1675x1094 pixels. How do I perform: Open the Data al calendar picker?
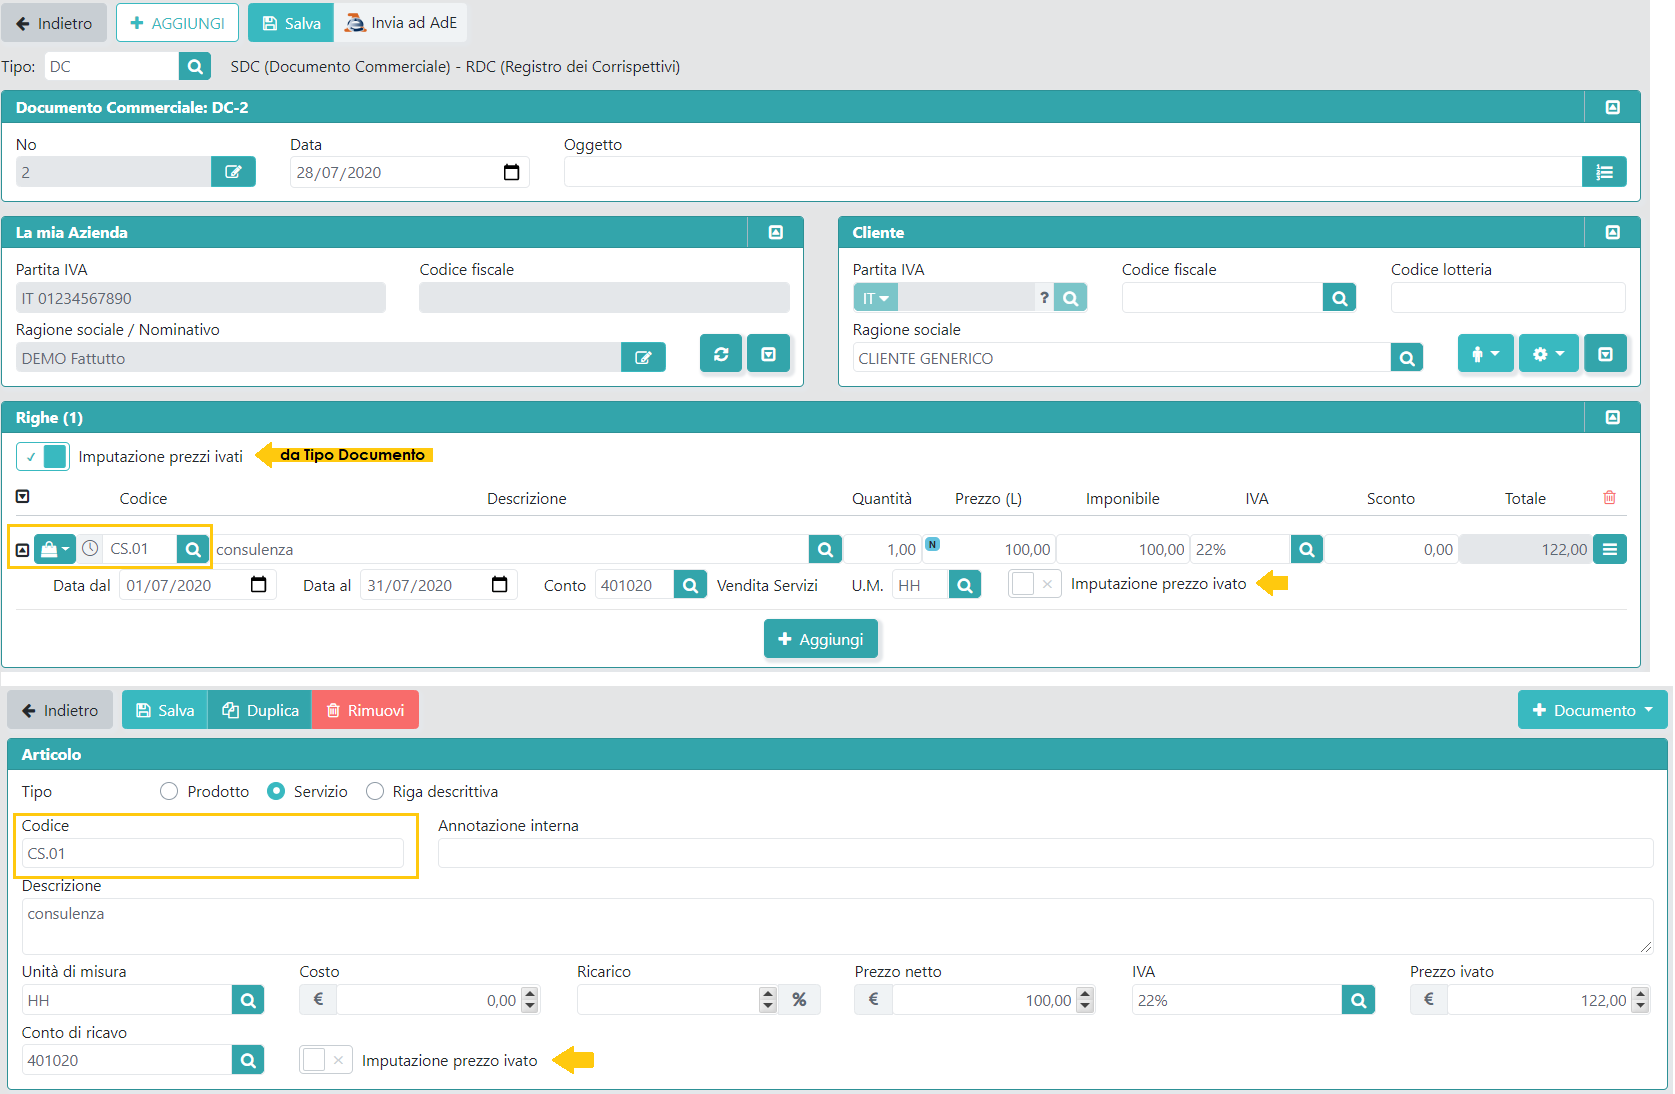coord(500,585)
